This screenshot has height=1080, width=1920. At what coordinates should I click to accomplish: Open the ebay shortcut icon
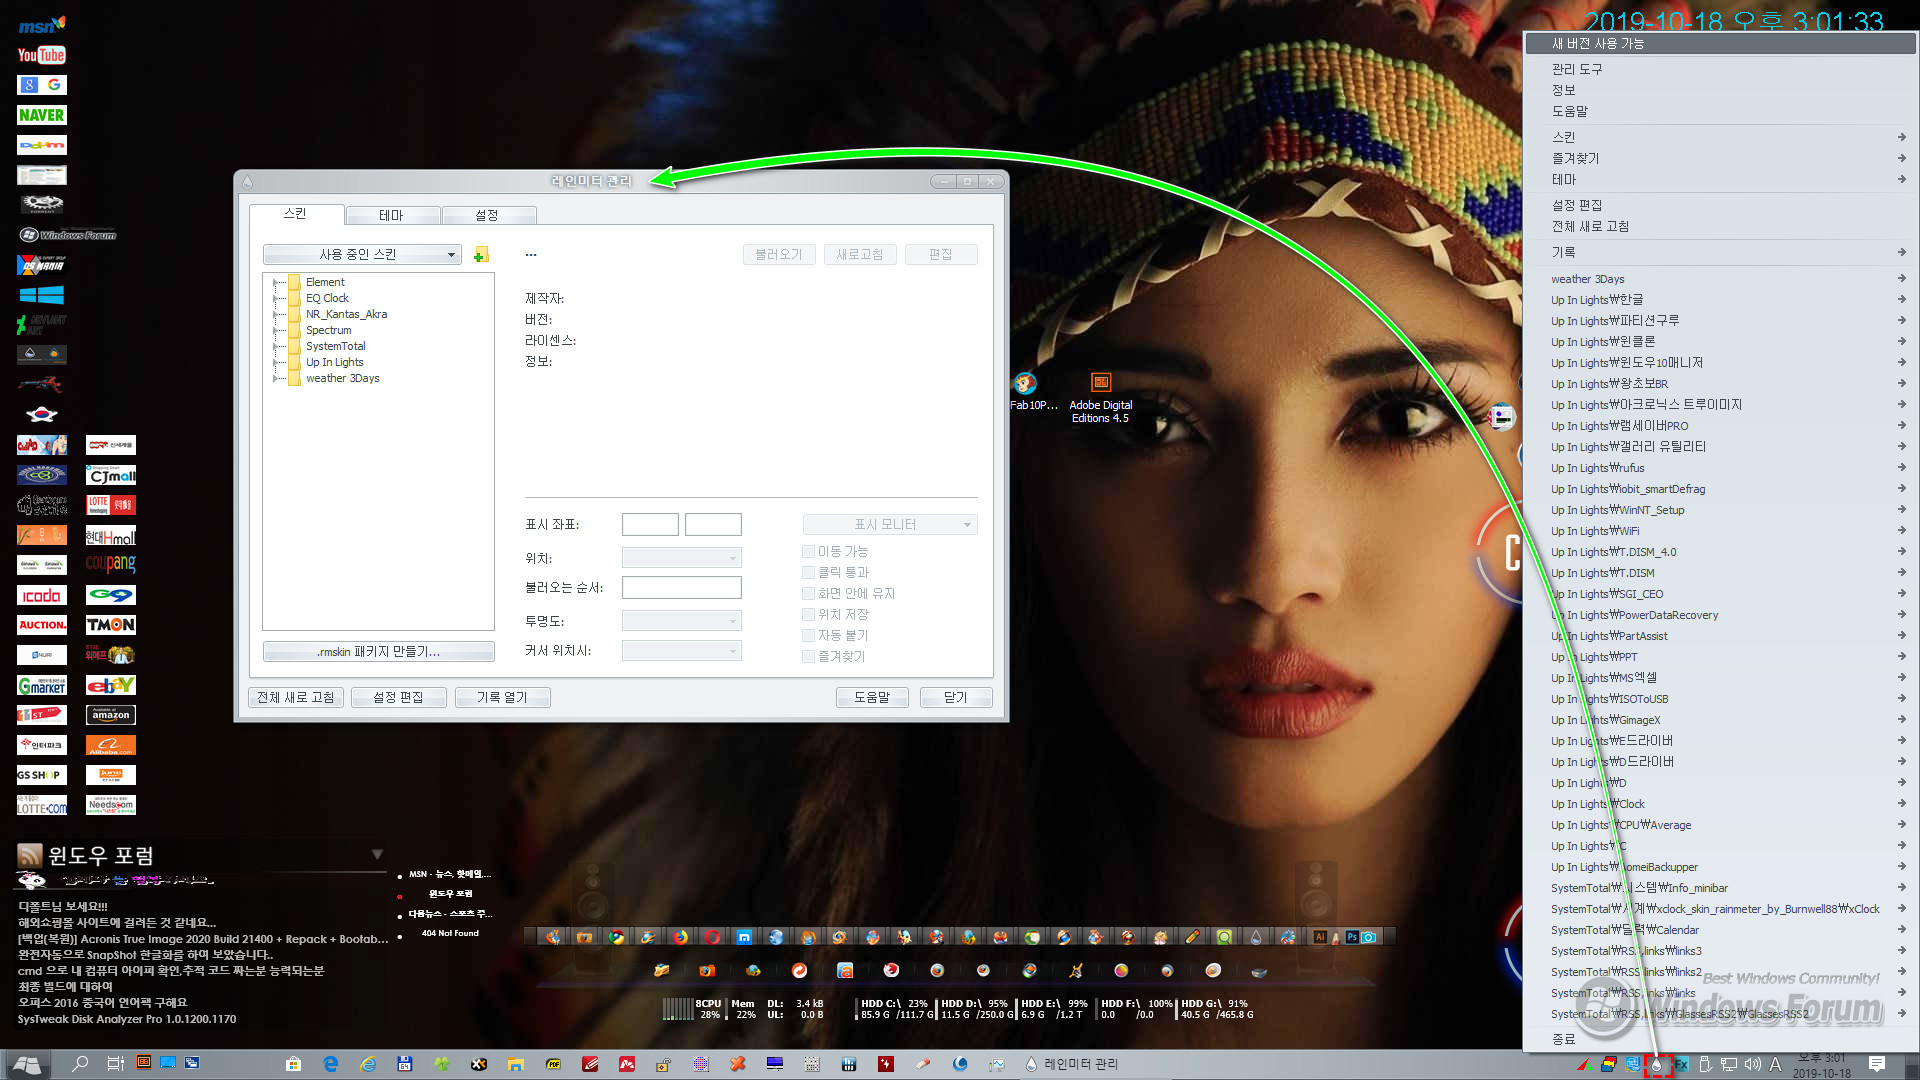click(x=111, y=685)
